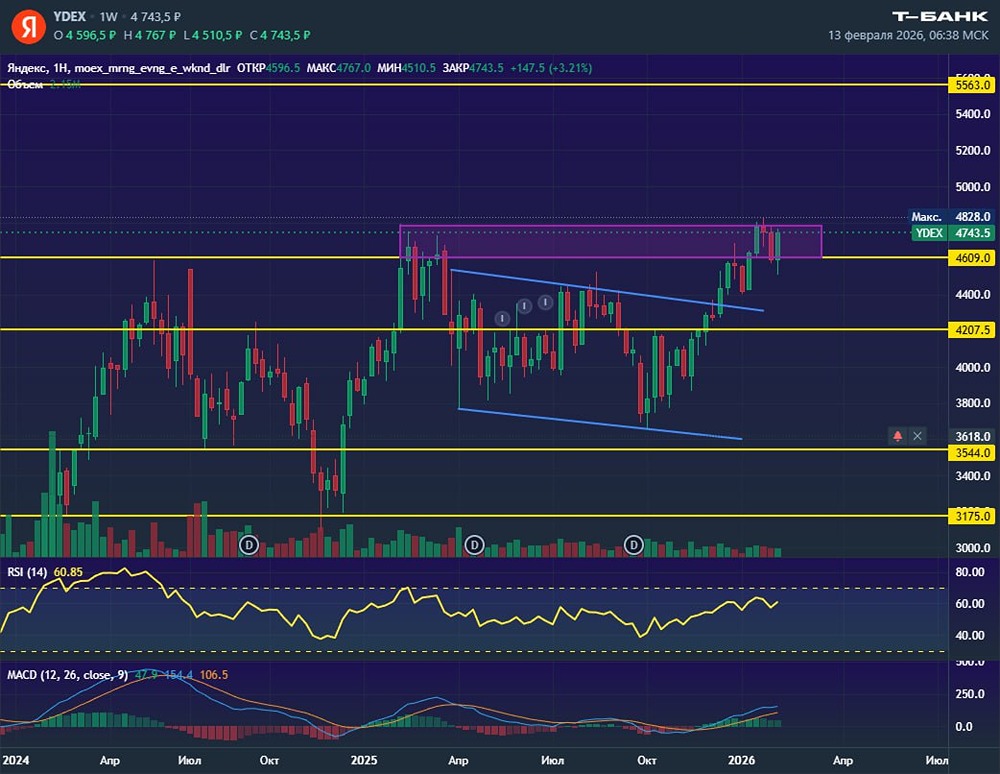Image resolution: width=1000 pixels, height=774 pixels.
Task: Click the red alert bell icon
Action: pyautogui.click(x=897, y=436)
